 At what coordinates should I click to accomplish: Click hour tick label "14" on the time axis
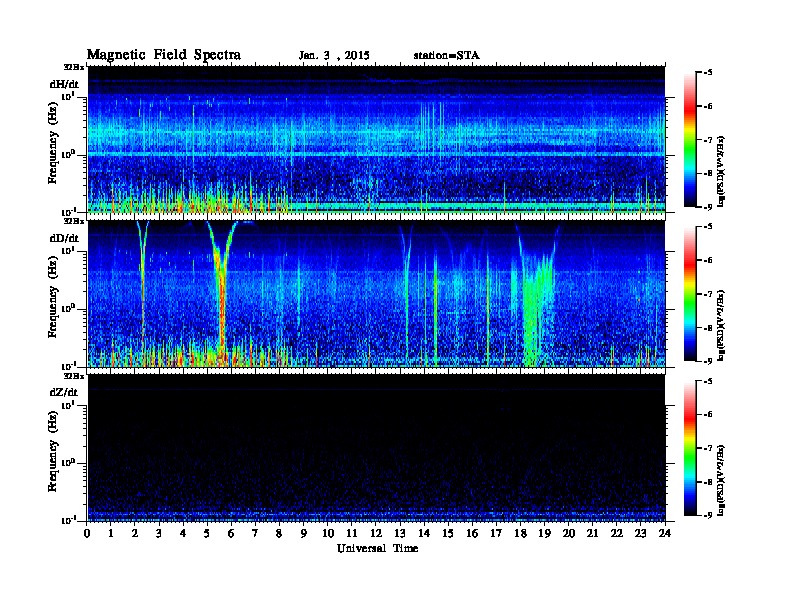coord(424,533)
